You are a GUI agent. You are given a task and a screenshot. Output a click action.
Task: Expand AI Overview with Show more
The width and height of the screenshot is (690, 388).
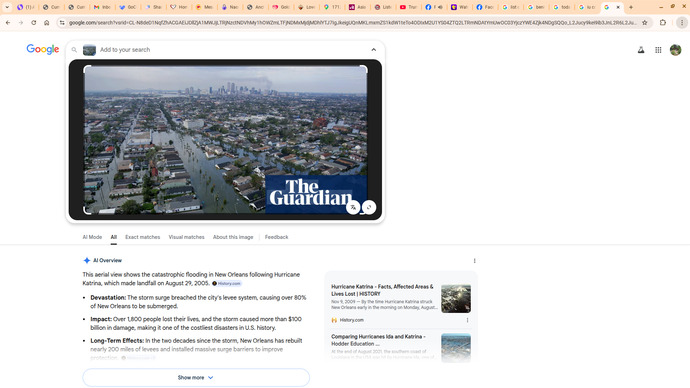[x=196, y=377]
